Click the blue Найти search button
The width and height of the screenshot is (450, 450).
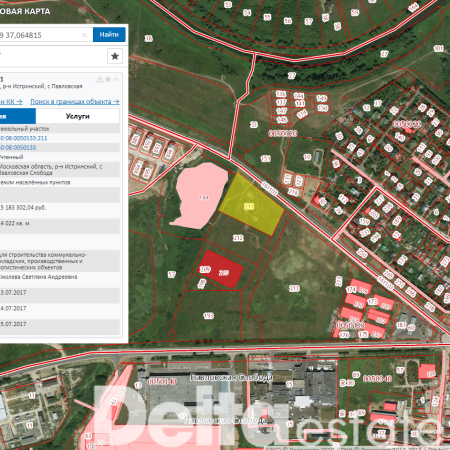point(109,35)
